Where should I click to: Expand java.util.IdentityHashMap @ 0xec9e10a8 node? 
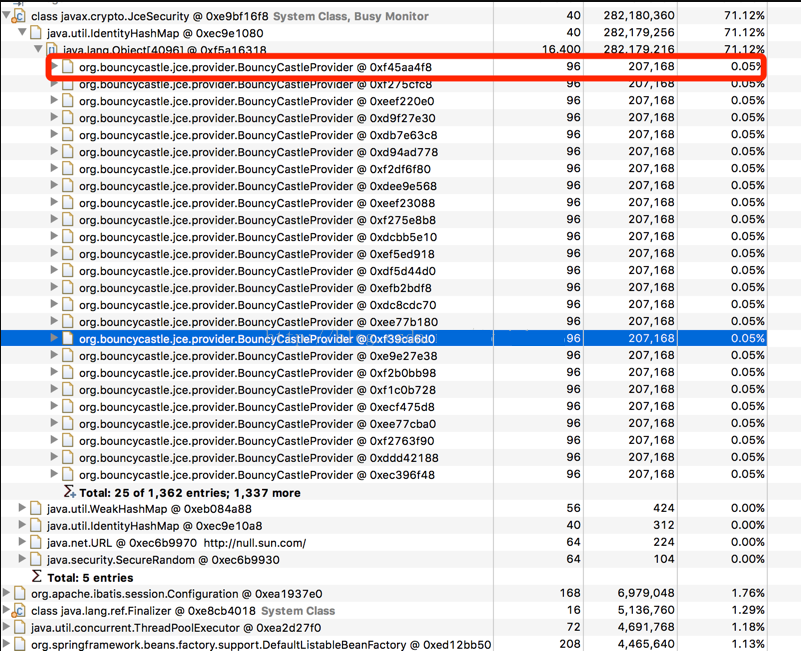coord(22,524)
